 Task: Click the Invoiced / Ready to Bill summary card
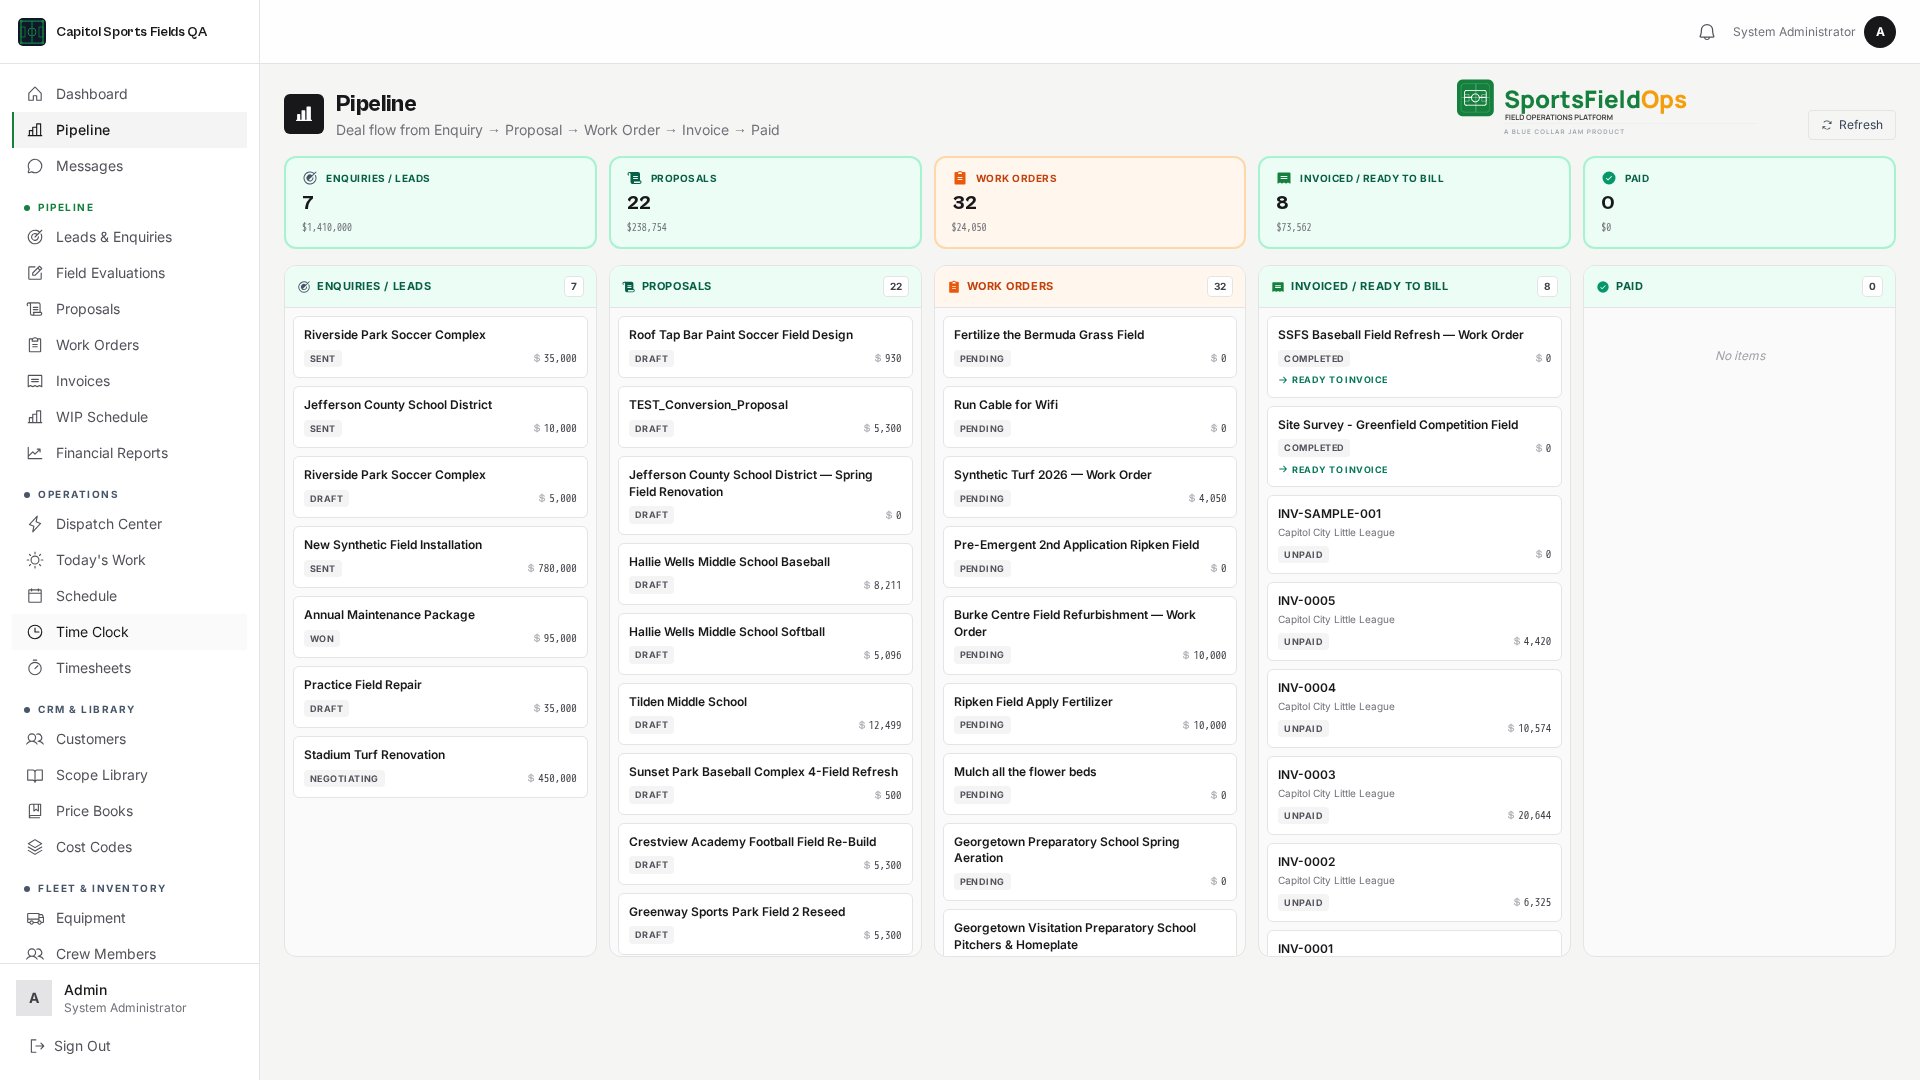click(1414, 202)
